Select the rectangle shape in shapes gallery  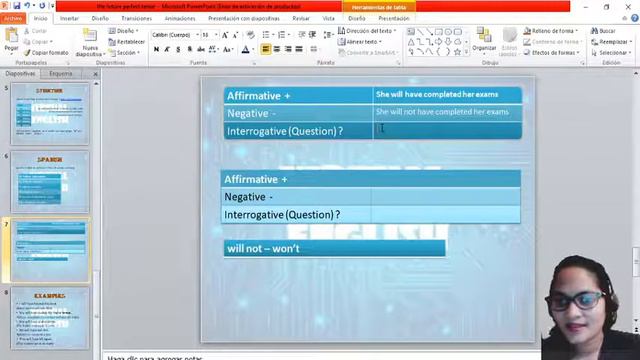(x=439, y=32)
